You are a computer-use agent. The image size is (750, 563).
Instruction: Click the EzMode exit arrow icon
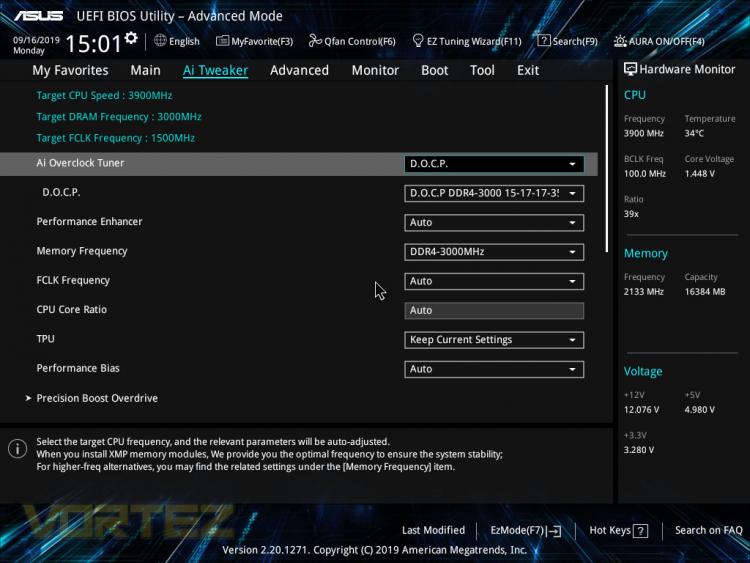pos(554,531)
